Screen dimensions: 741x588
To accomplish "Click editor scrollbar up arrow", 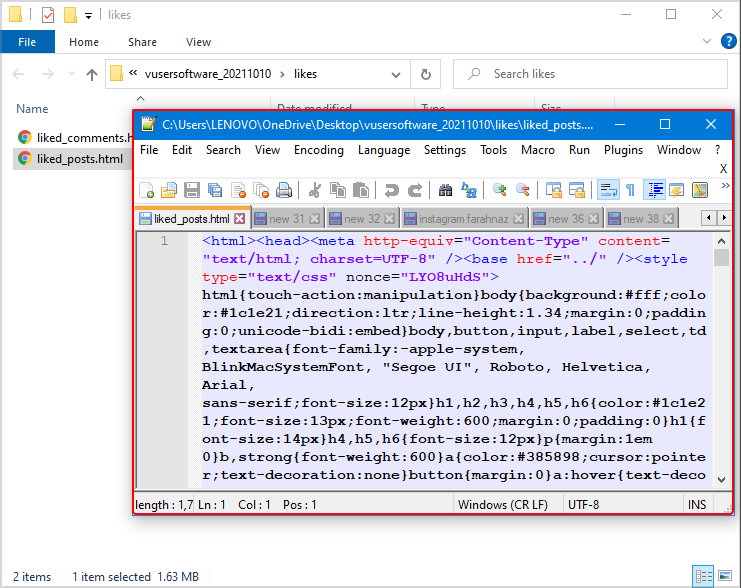I will click(x=721, y=241).
